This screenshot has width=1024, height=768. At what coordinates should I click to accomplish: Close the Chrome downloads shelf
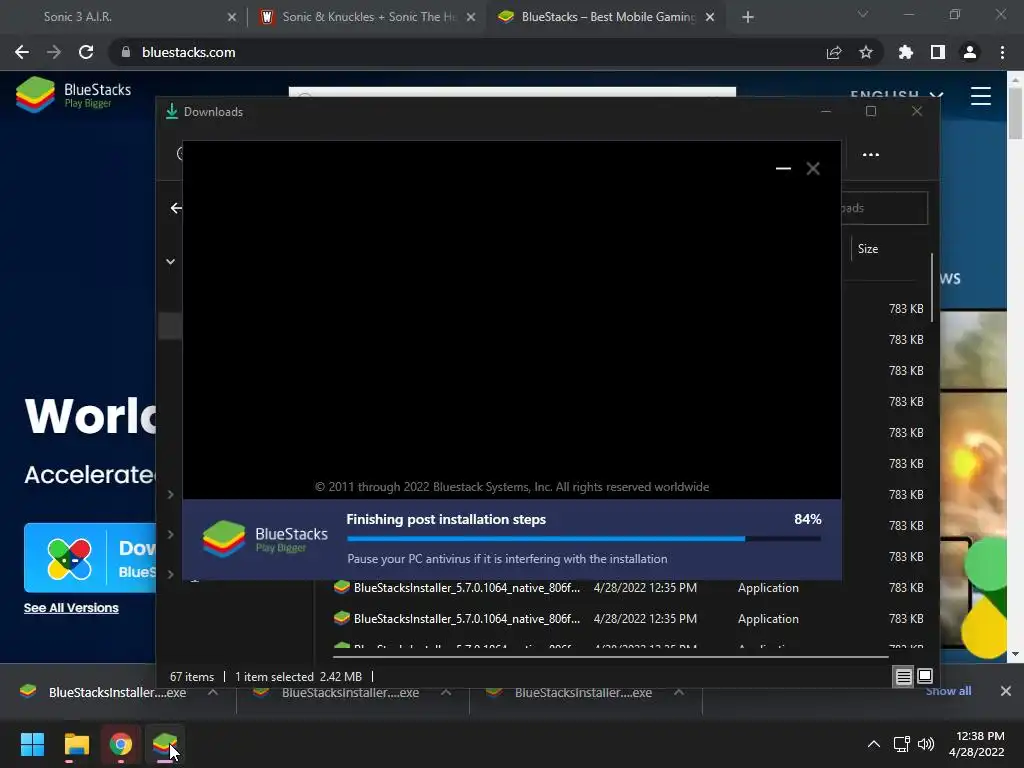click(1006, 691)
